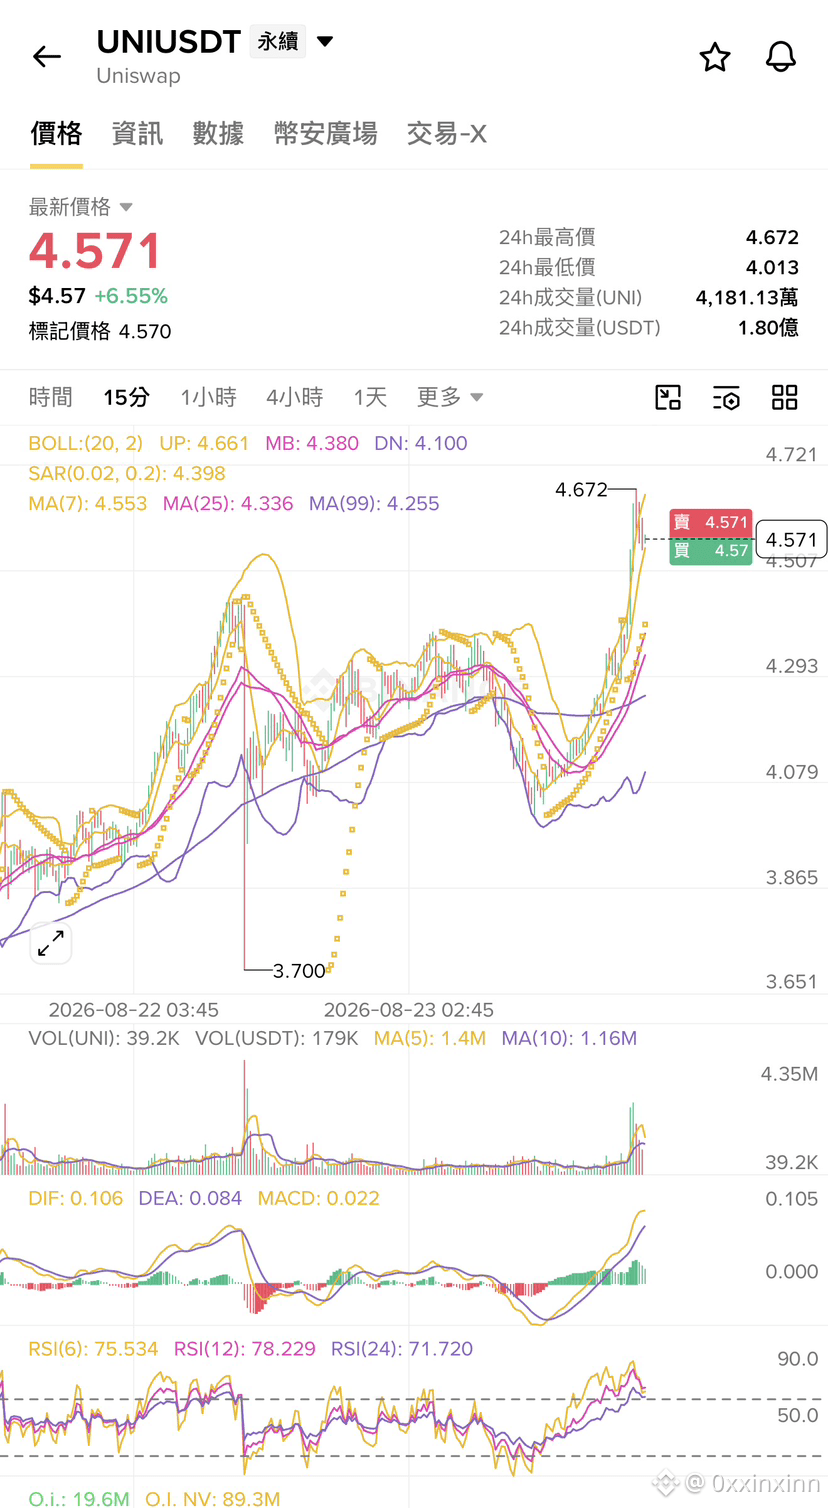Tap the MACD: 0.022 histogram label
This screenshot has width=828, height=1508.
pos(319,1198)
